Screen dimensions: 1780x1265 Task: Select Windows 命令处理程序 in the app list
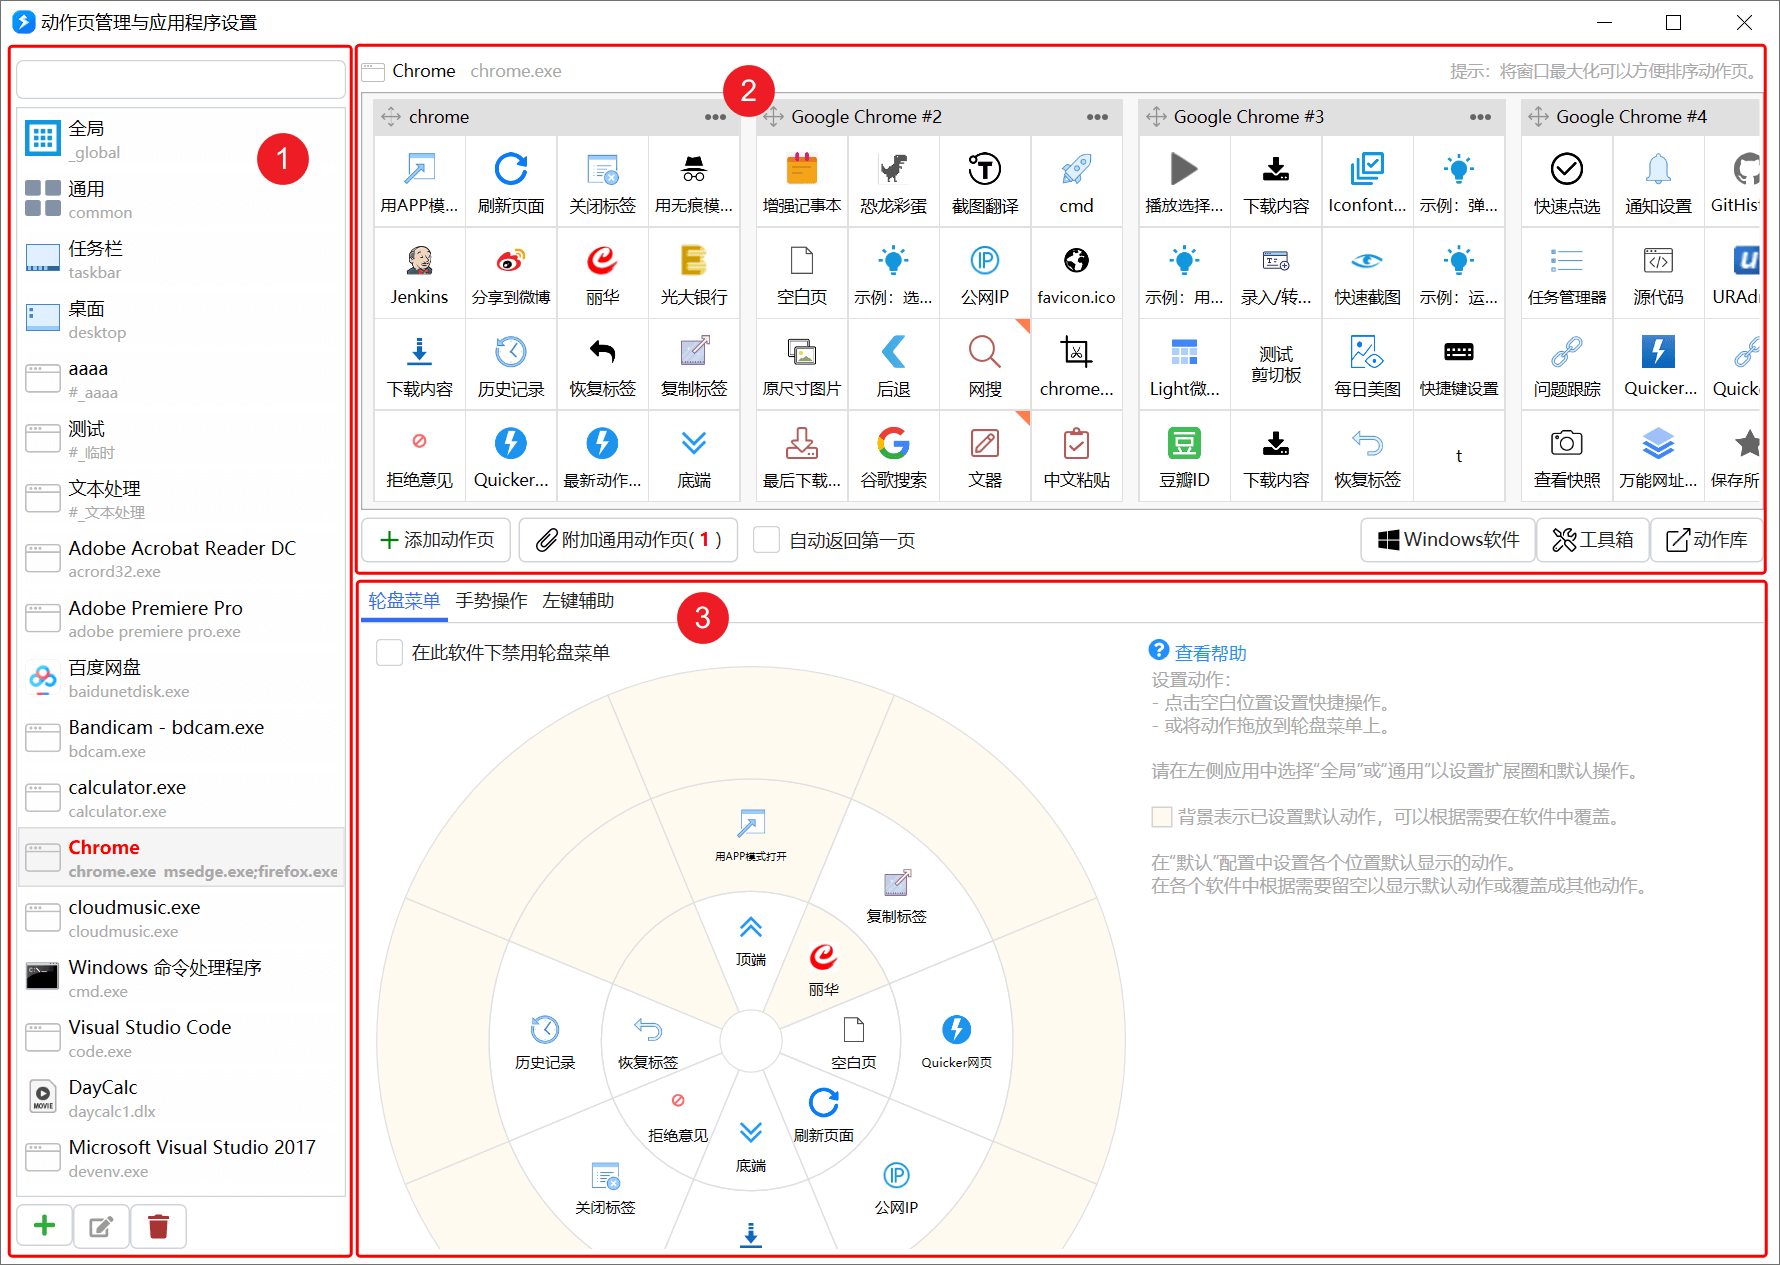point(181,978)
